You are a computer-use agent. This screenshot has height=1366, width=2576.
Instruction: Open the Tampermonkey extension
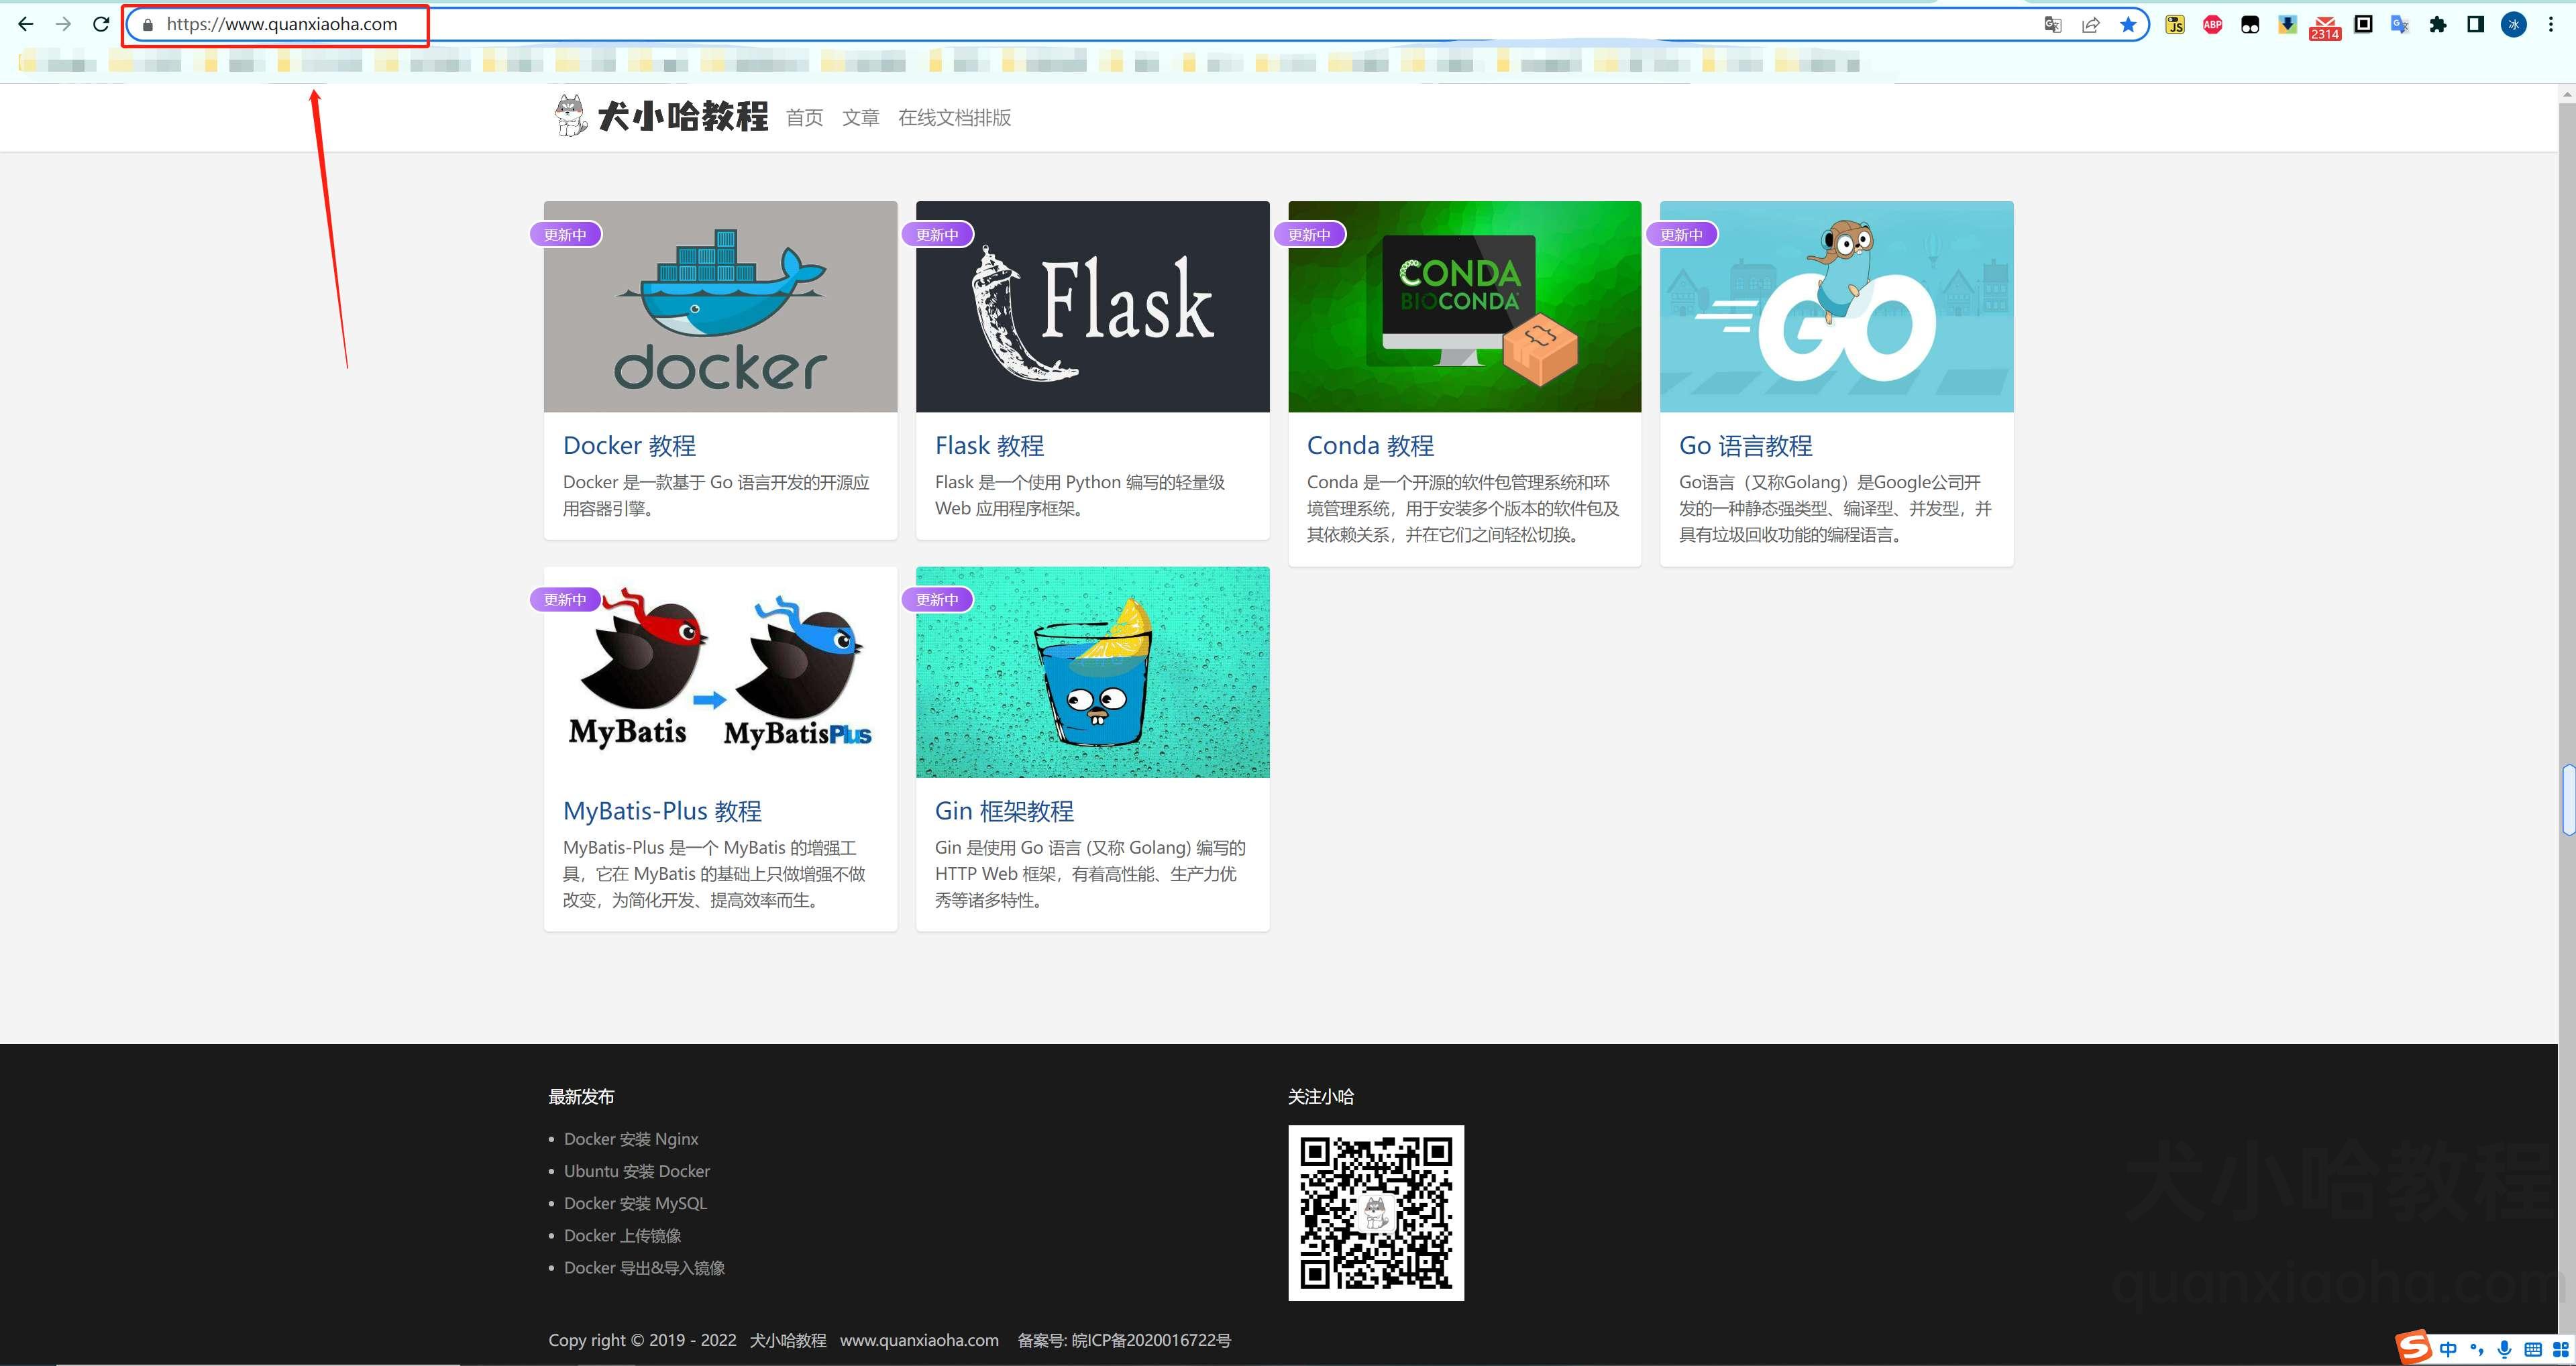pyautogui.click(x=2250, y=25)
